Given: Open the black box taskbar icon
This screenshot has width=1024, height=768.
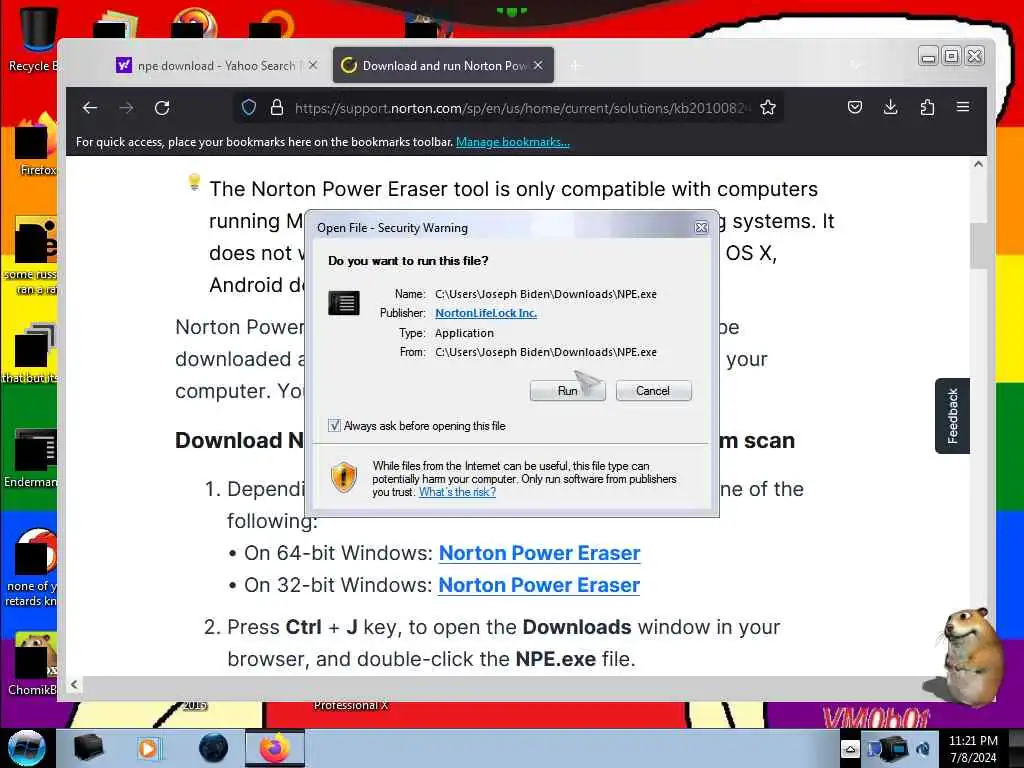Looking at the screenshot, I should point(88,748).
